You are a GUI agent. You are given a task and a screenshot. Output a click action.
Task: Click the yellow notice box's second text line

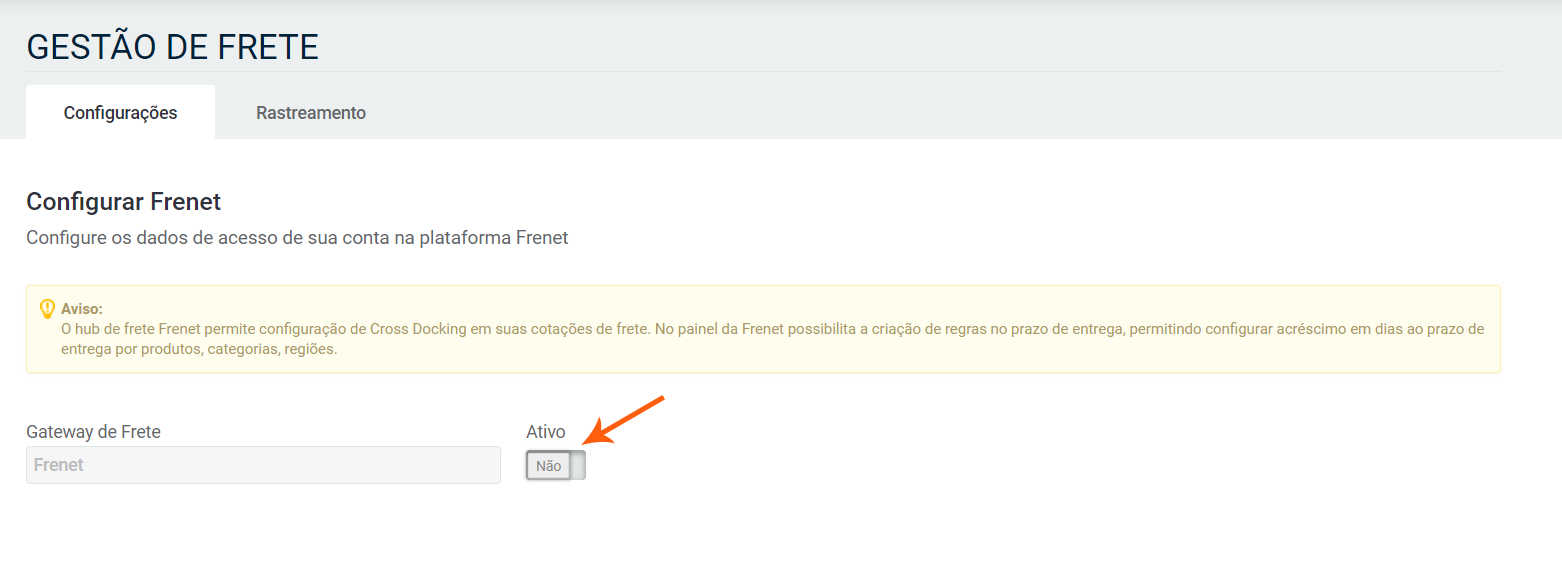(x=199, y=349)
